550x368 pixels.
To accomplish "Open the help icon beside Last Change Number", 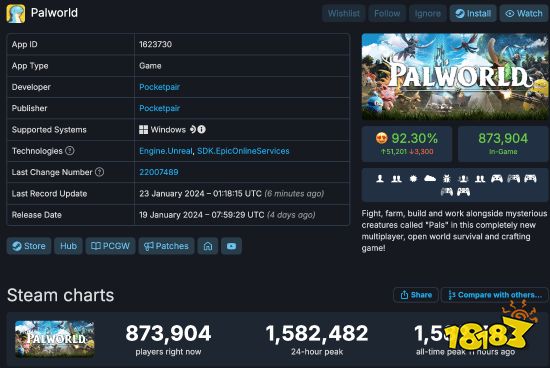I will coord(100,172).
